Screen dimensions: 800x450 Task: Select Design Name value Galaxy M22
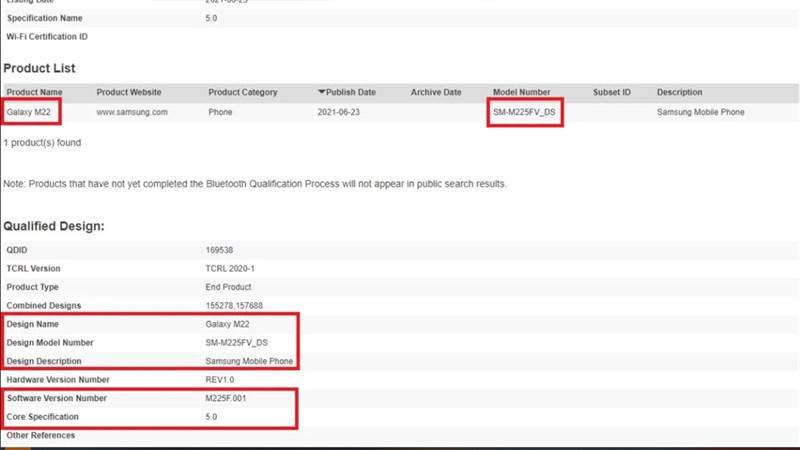tap(228, 324)
